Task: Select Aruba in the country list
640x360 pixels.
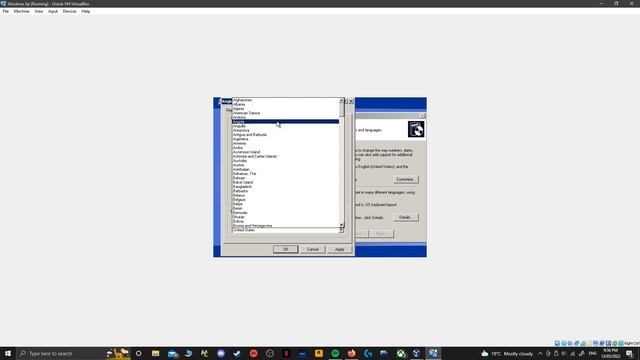Action: click(x=285, y=148)
